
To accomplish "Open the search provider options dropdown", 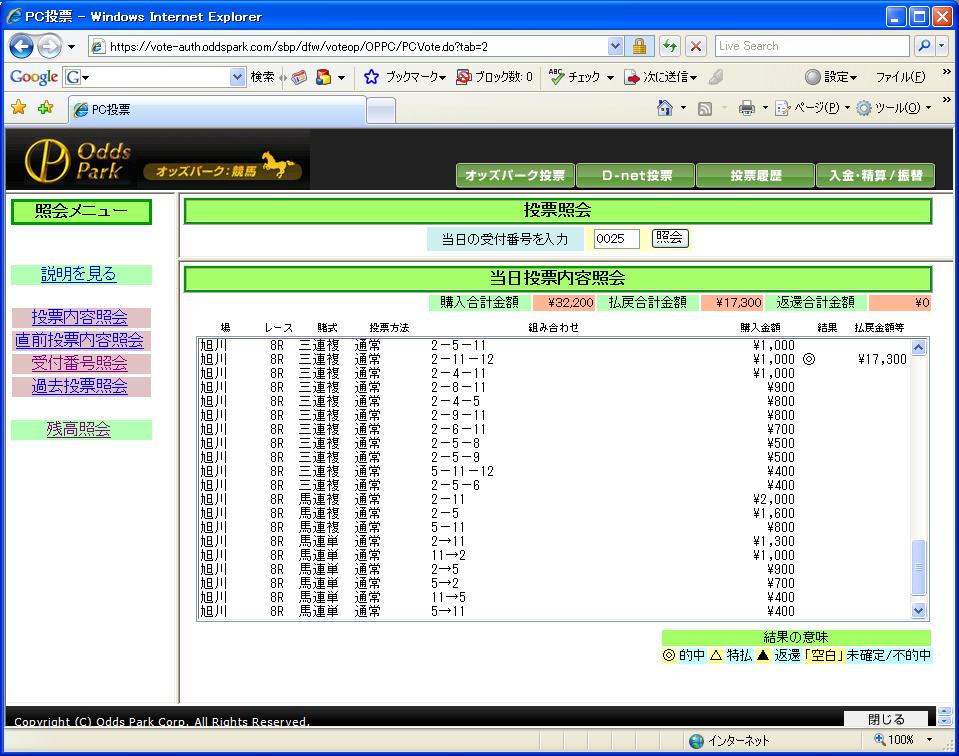I will coord(942,46).
